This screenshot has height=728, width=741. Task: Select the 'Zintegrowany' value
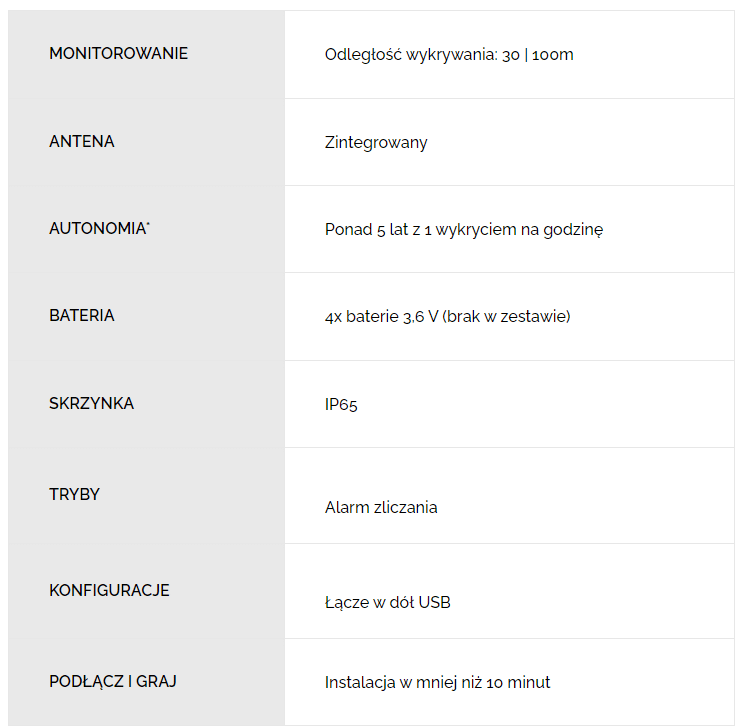pos(376,143)
